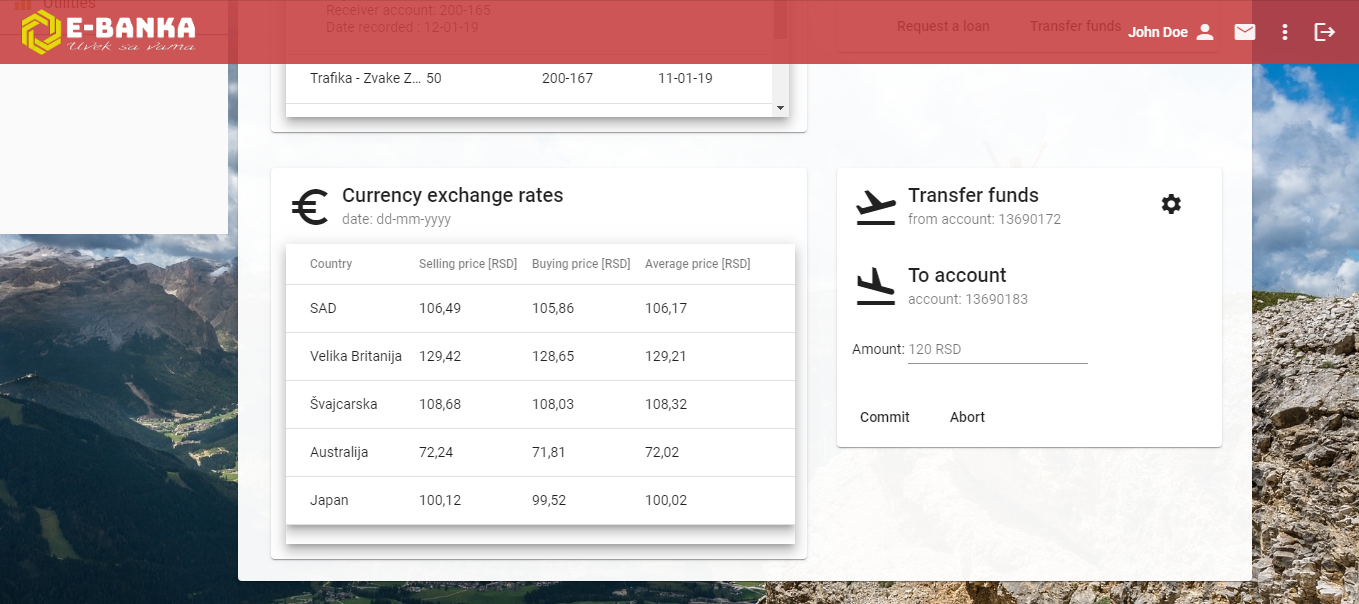Click Request a loan button
The width and height of the screenshot is (1359, 604).
tap(943, 26)
